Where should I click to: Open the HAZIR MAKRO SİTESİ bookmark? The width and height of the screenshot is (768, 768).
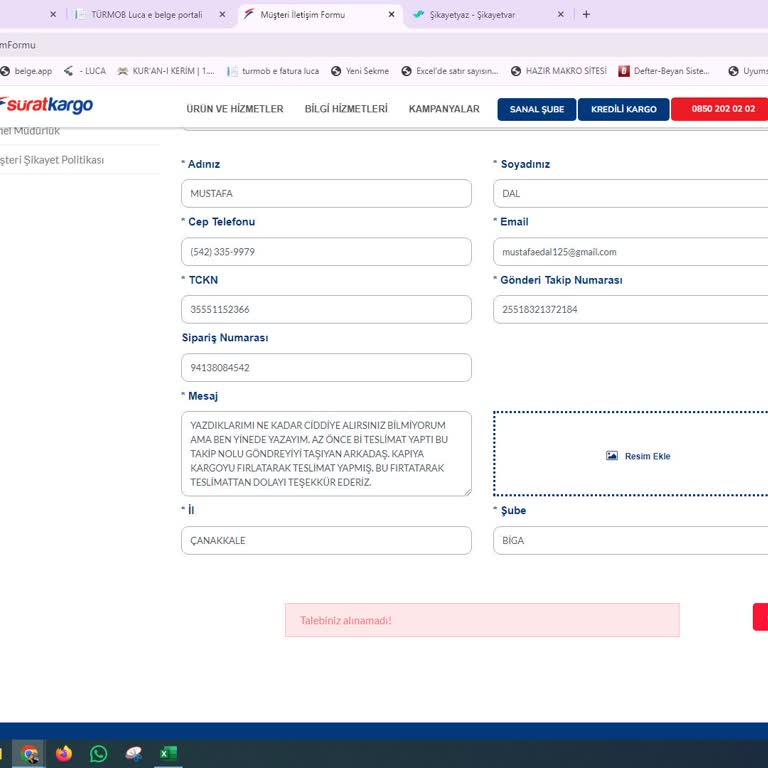[558, 71]
